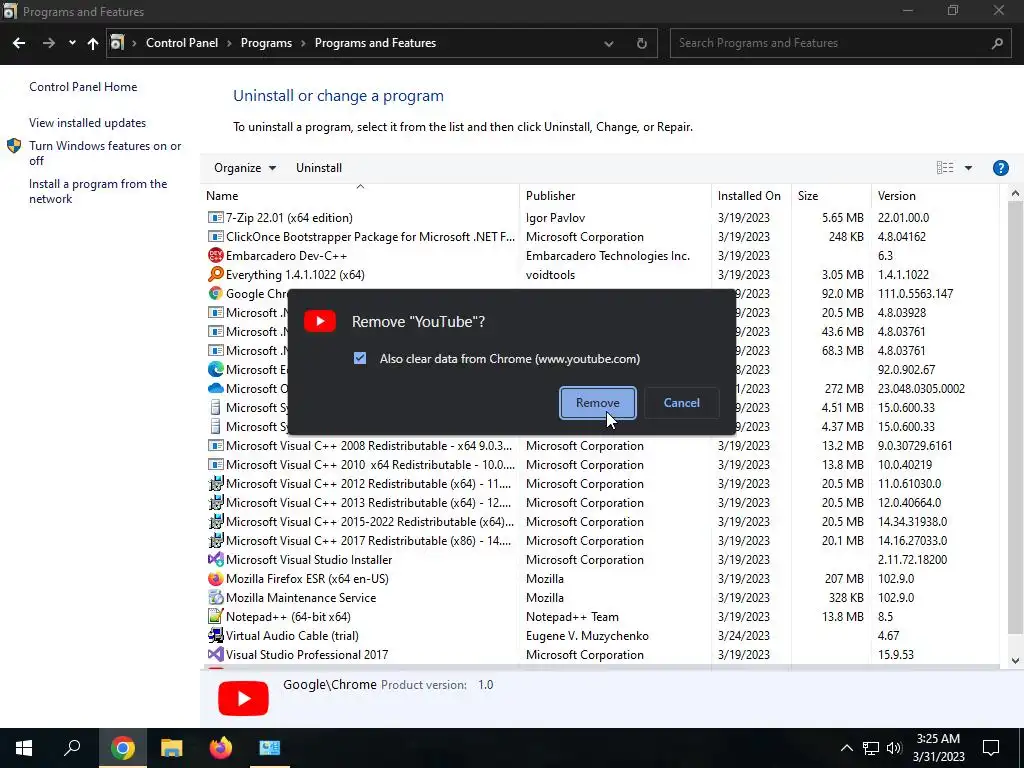Select Microsoft Visual C++ 2017 Redistributable row
Viewport: 1024px width, 768px height.
601,540
